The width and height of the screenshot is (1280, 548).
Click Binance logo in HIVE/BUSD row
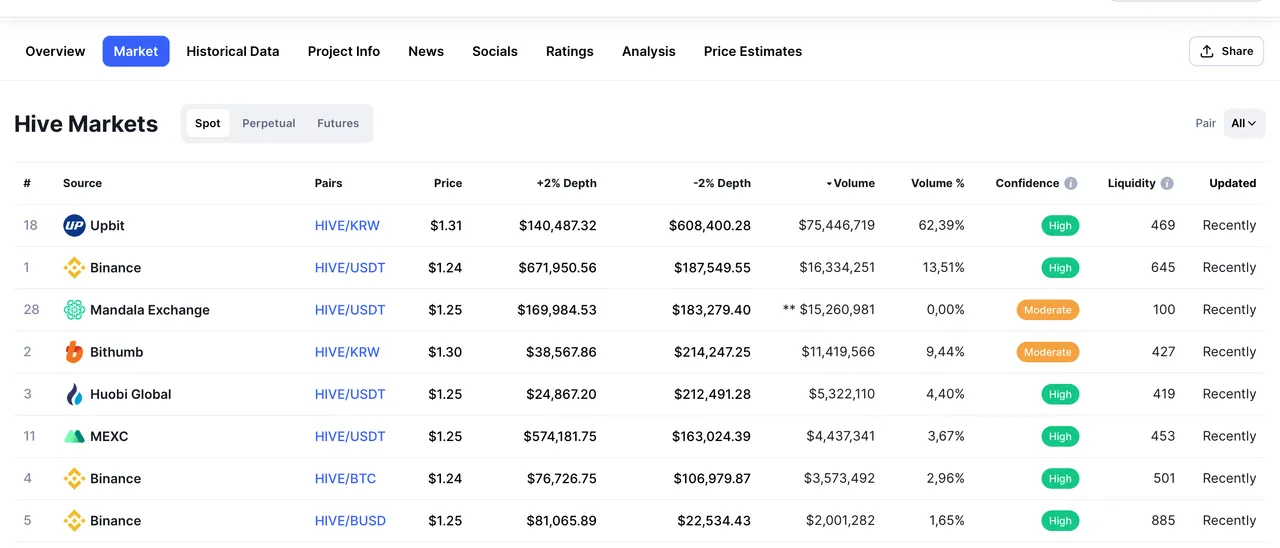(x=74, y=520)
